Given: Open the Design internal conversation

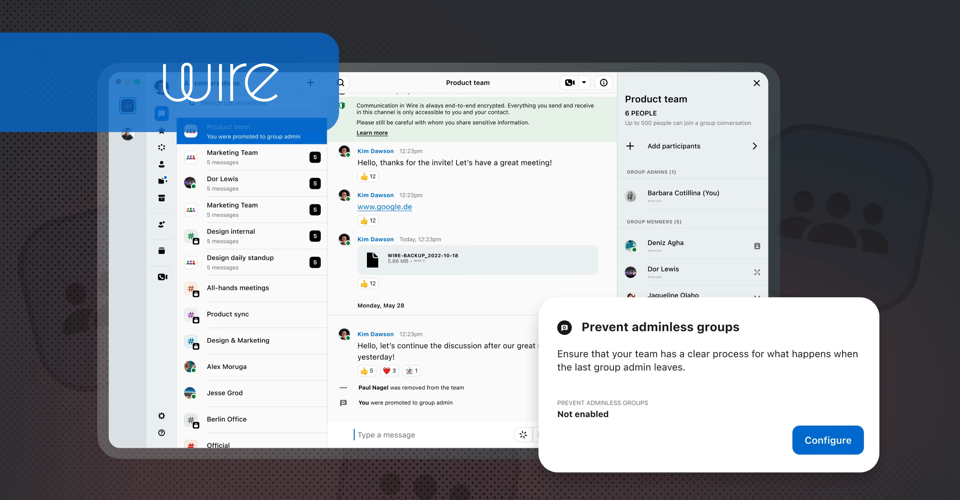Looking at the screenshot, I should [252, 236].
